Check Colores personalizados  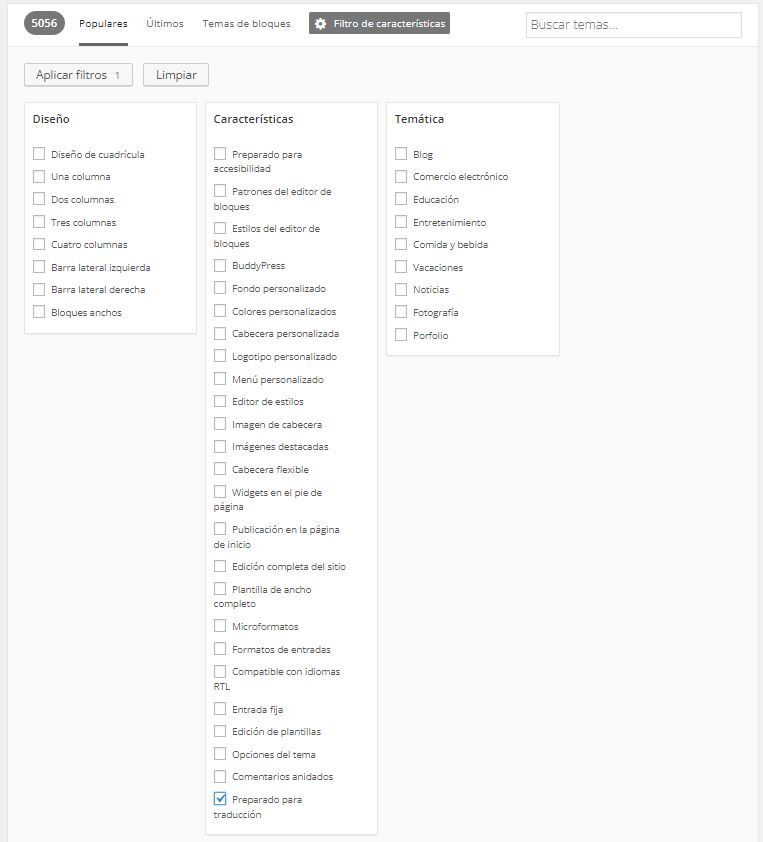[220, 311]
